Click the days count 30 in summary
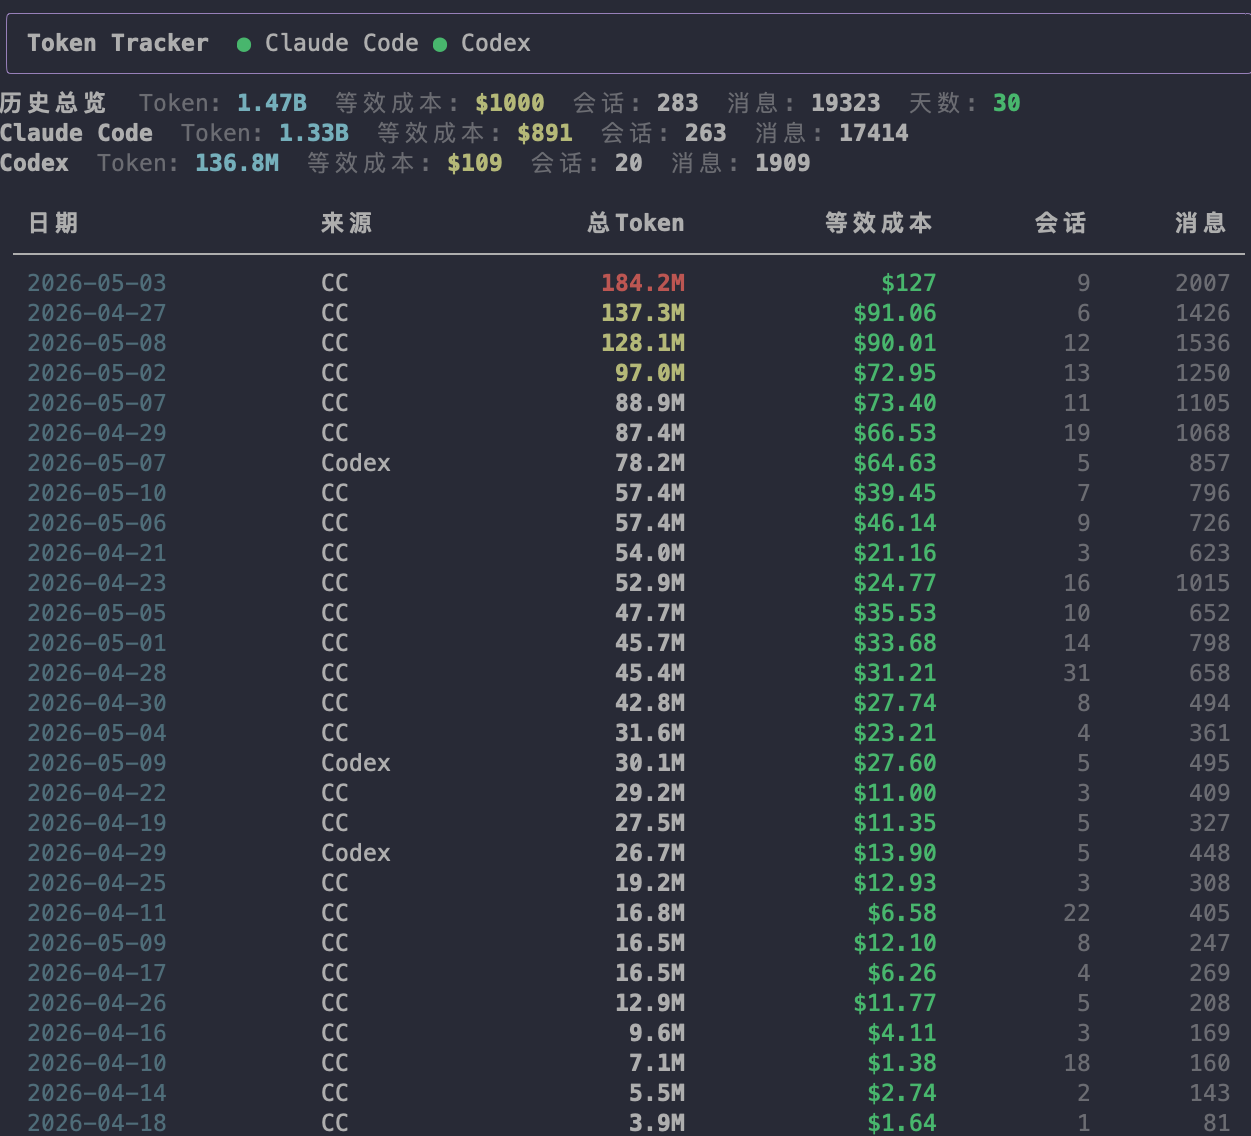This screenshot has height=1136, width=1251. tap(1007, 103)
